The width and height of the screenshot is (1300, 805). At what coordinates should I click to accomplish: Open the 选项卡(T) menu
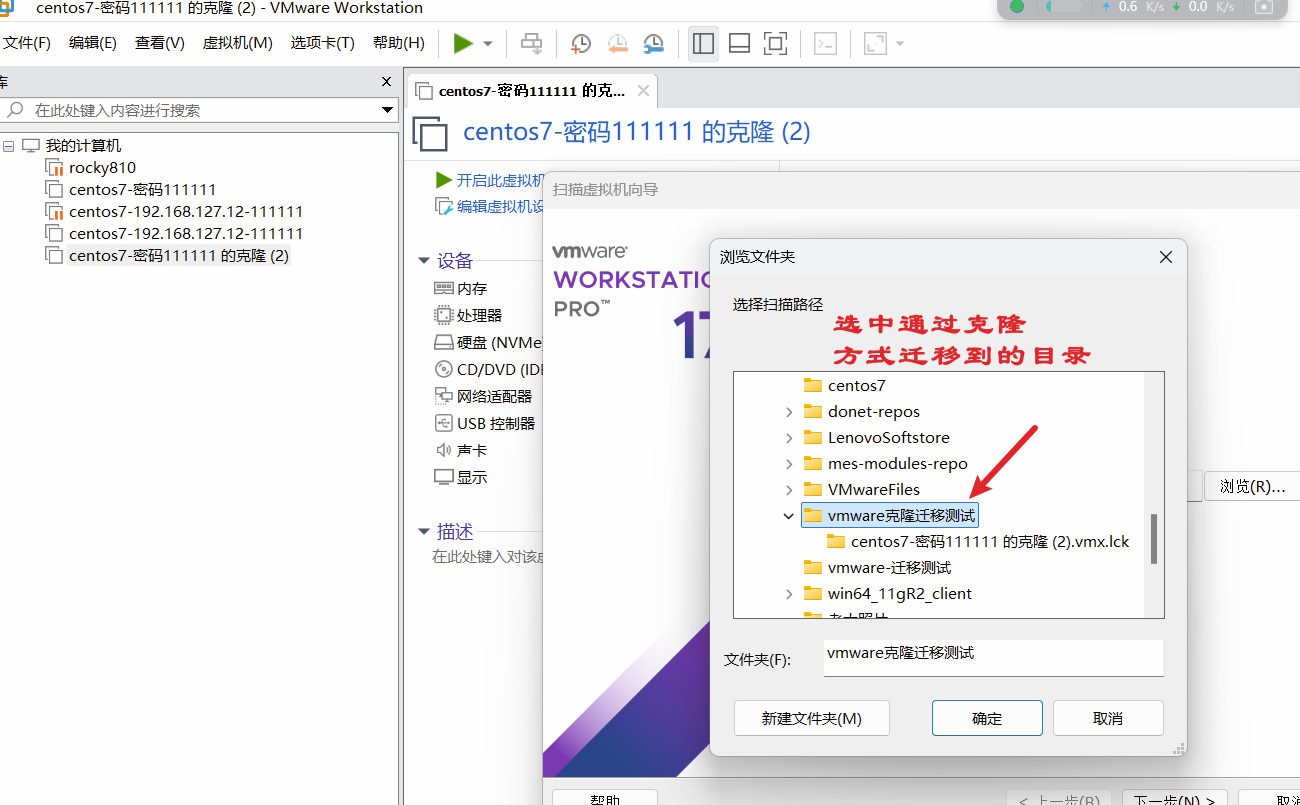pyautogui.click(x=323, y=43)
